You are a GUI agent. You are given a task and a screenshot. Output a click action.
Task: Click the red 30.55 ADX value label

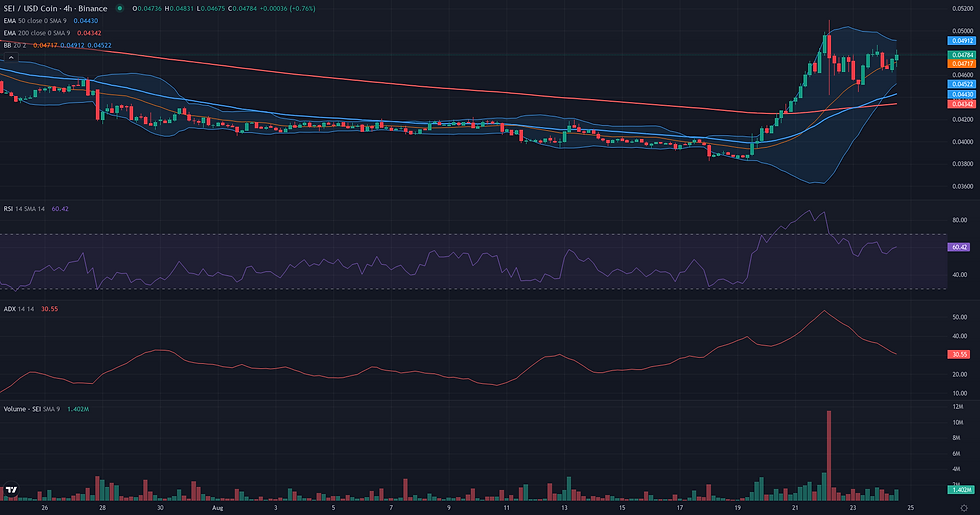click(x=959, y=354)
